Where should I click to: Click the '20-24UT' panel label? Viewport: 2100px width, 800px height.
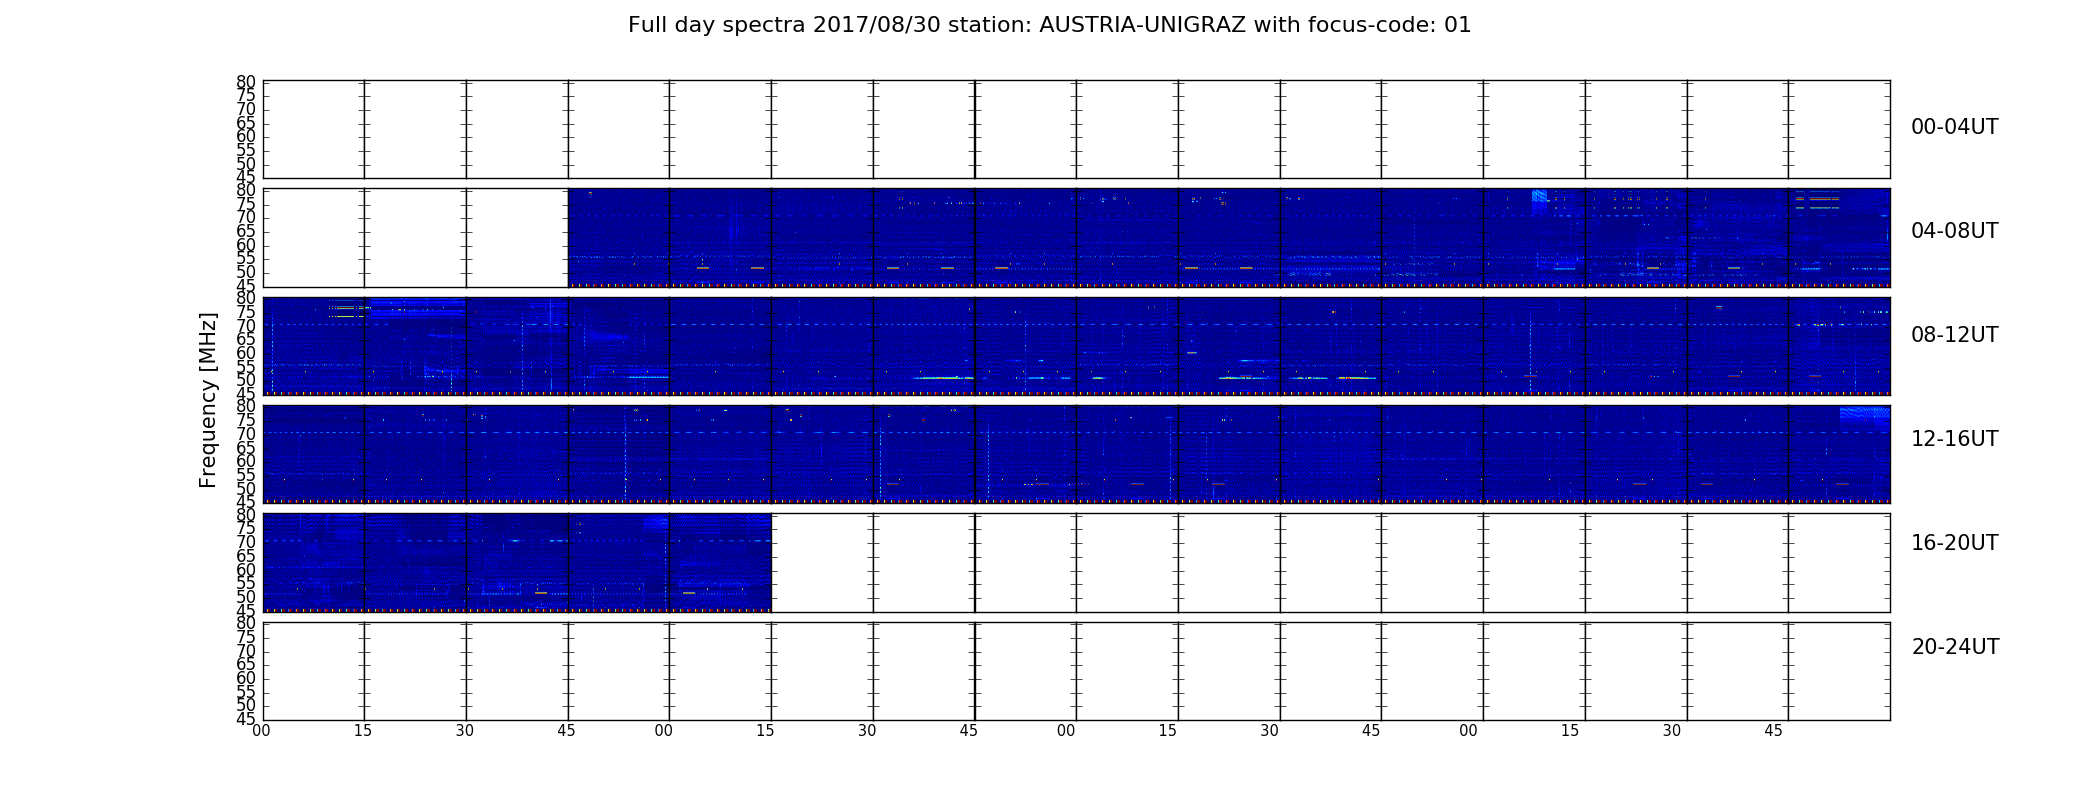(x=1955, y=647)
